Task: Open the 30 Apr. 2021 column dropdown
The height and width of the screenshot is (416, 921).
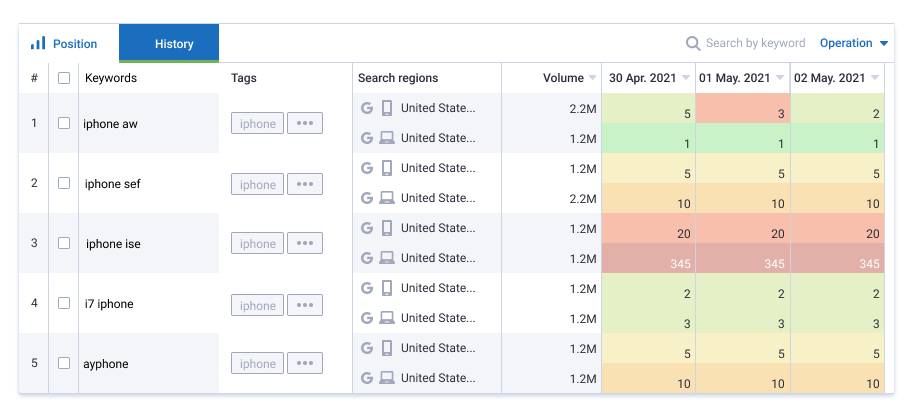Action: 686,78
